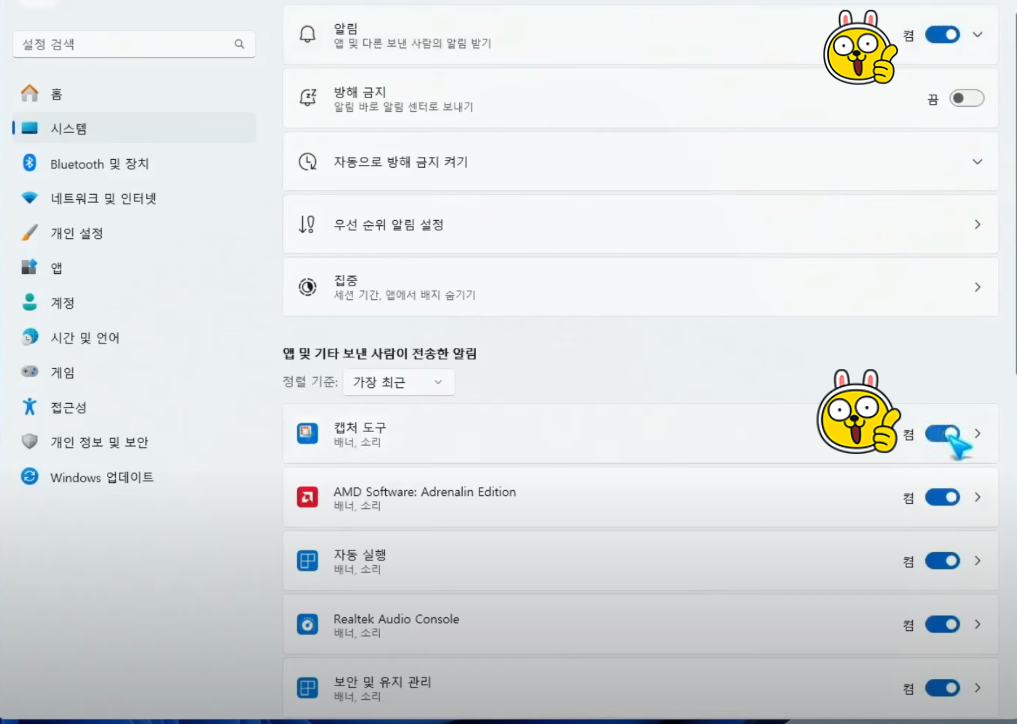Click the 네트워크 및 인터넷 wifi icon

(29, 198)
